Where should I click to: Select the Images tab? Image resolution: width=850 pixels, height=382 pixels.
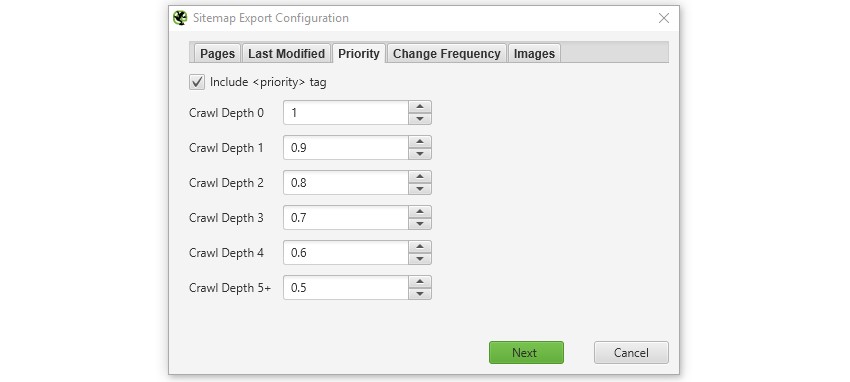(535, 54)
